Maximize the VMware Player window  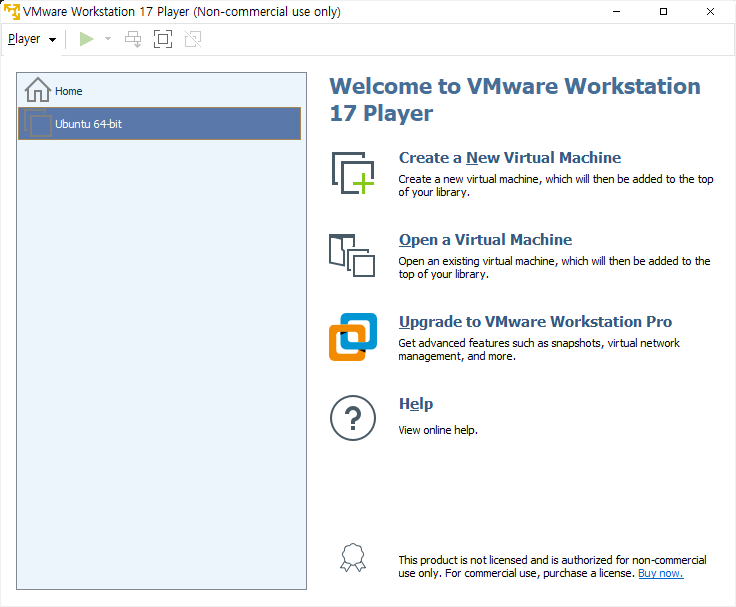pyautogui.click(x=663, y=11)
